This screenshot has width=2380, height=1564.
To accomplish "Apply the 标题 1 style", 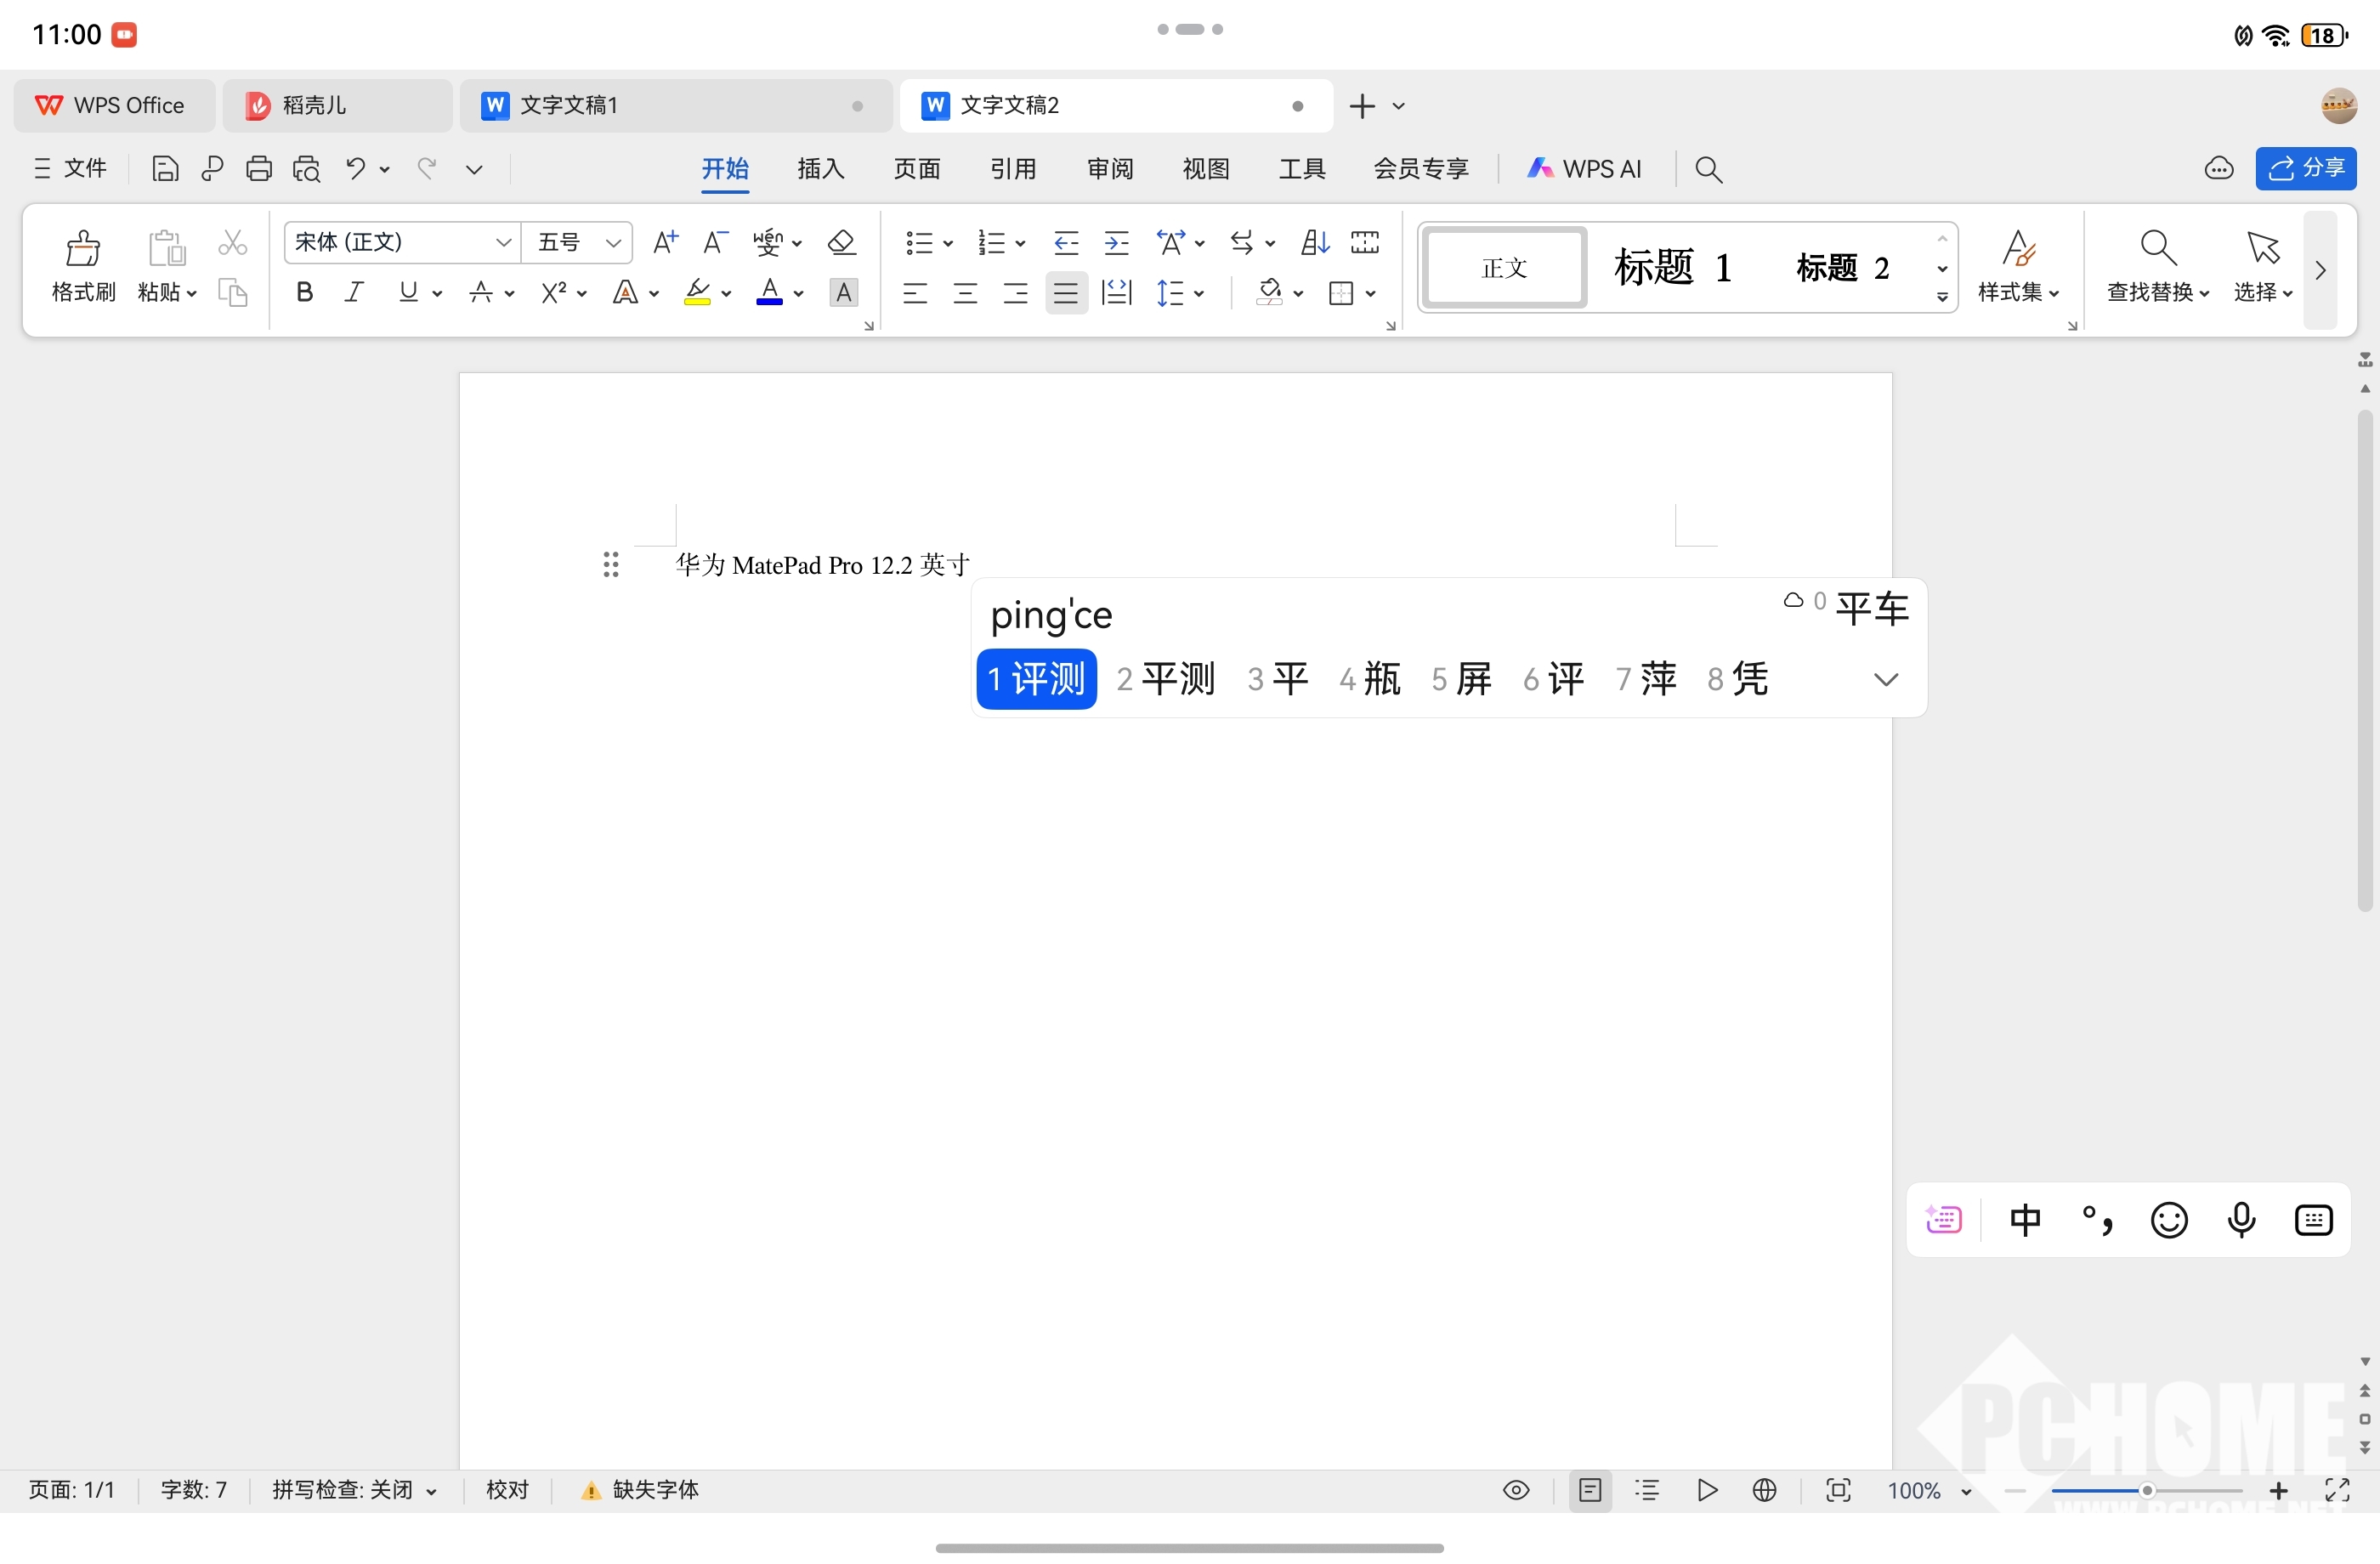I will [1673, 268].
